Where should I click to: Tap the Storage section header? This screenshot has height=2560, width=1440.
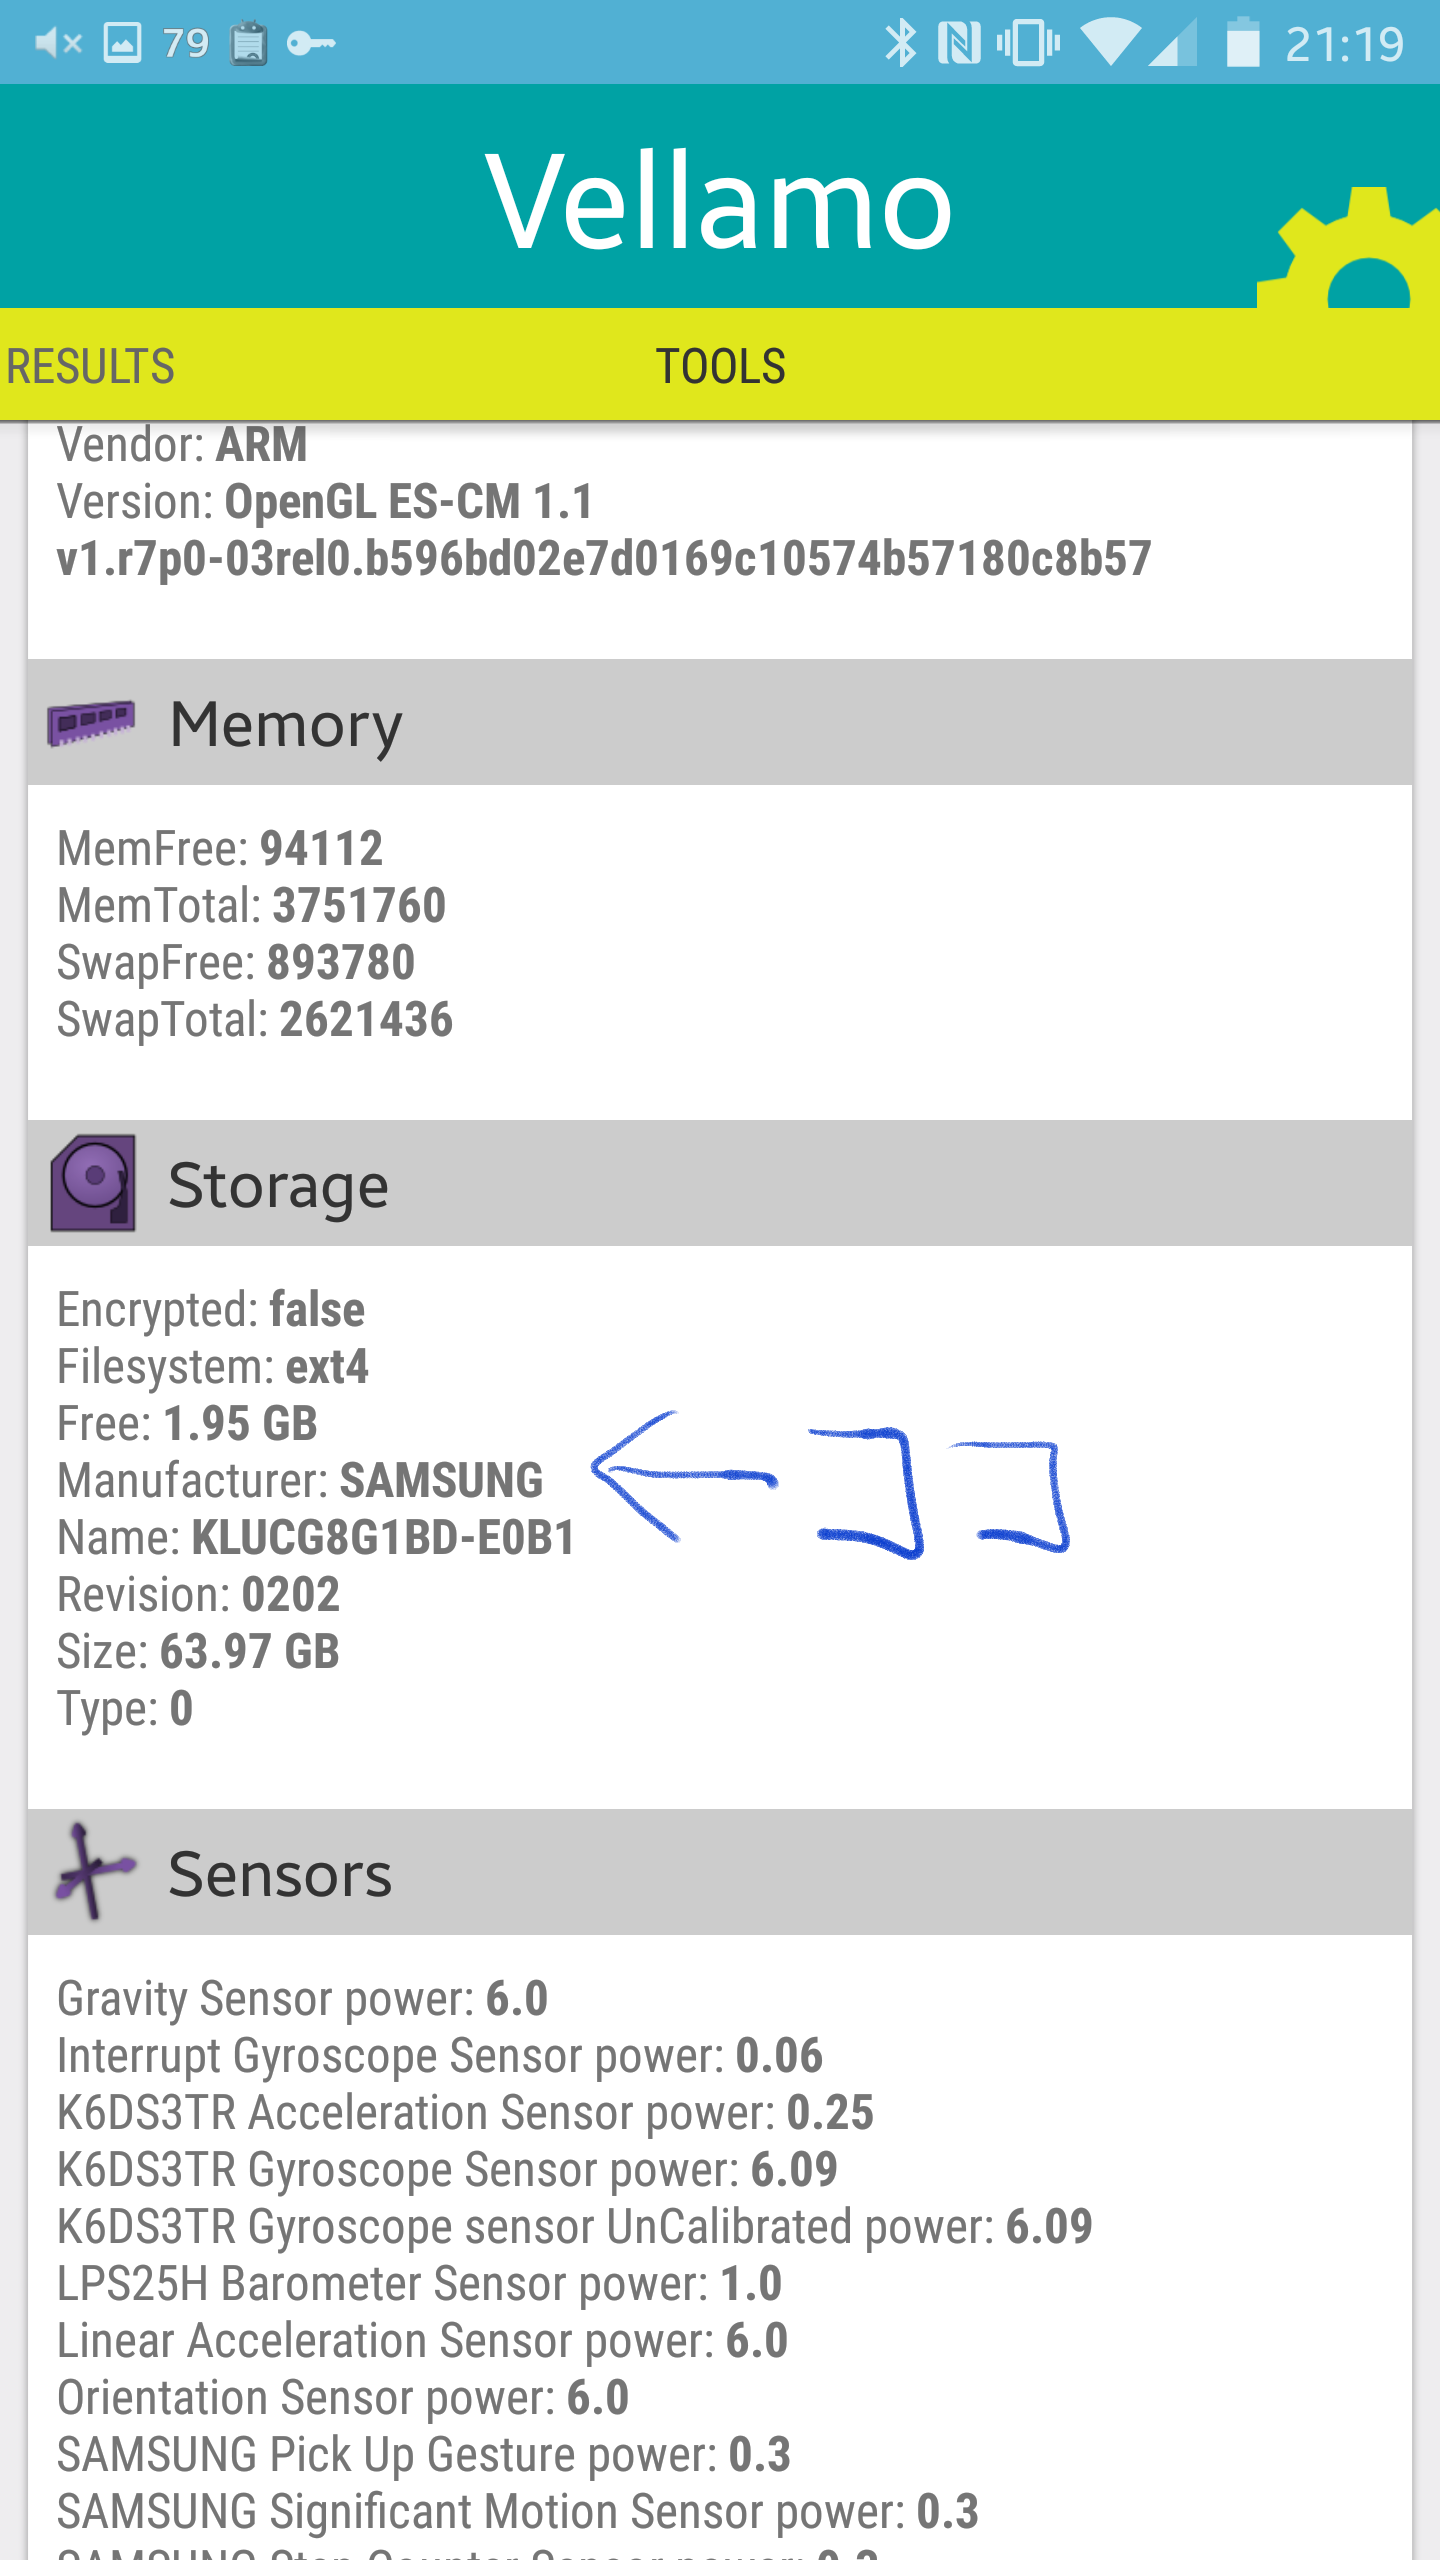click(x=720, y=1183)
